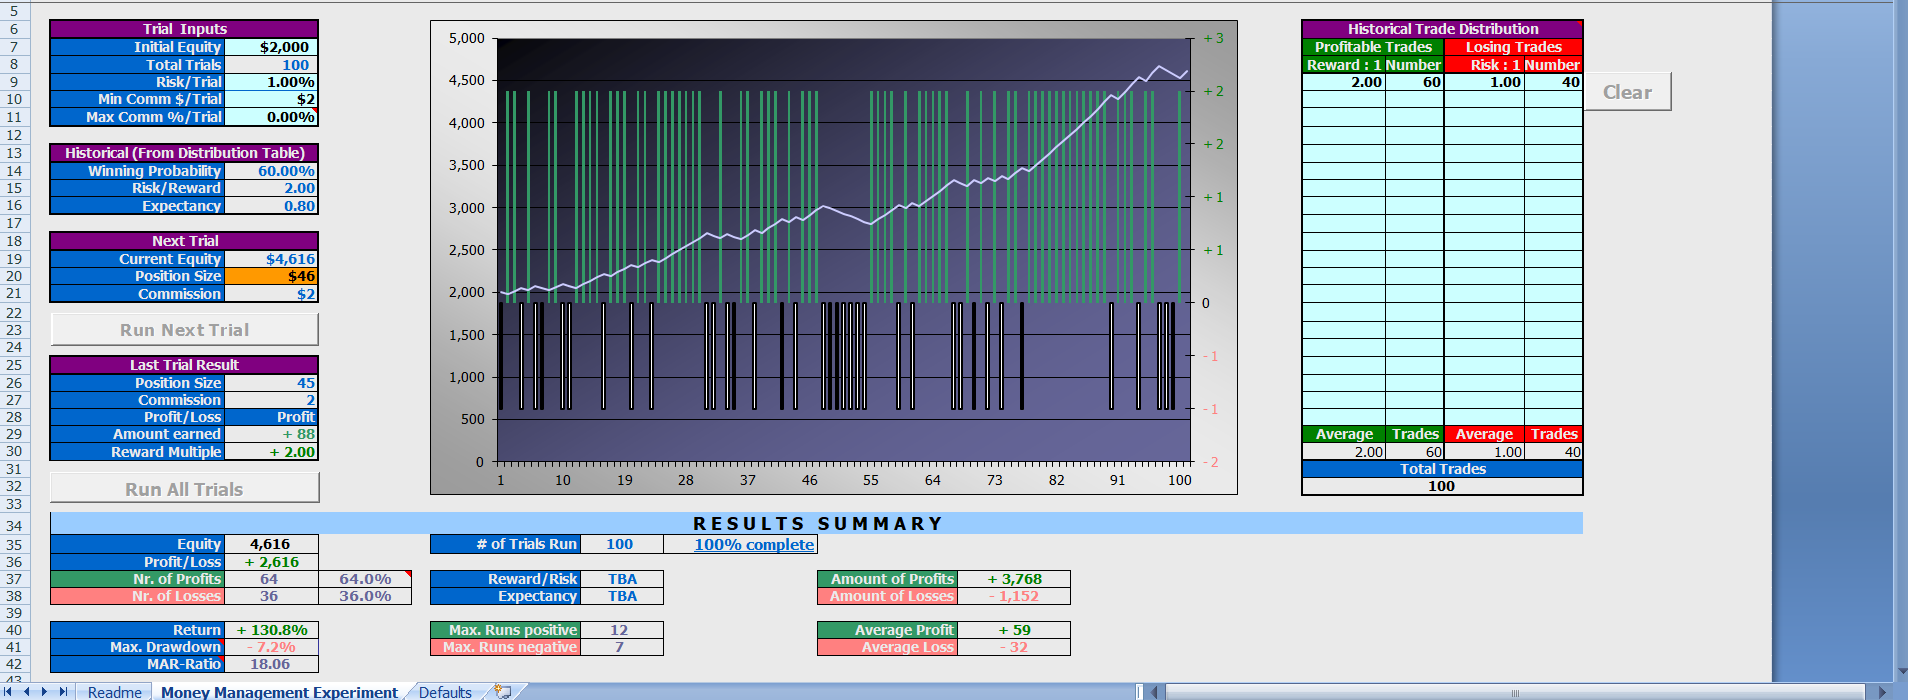
Task: Click the equity curve chart area
Action: [x=833, y=257]
